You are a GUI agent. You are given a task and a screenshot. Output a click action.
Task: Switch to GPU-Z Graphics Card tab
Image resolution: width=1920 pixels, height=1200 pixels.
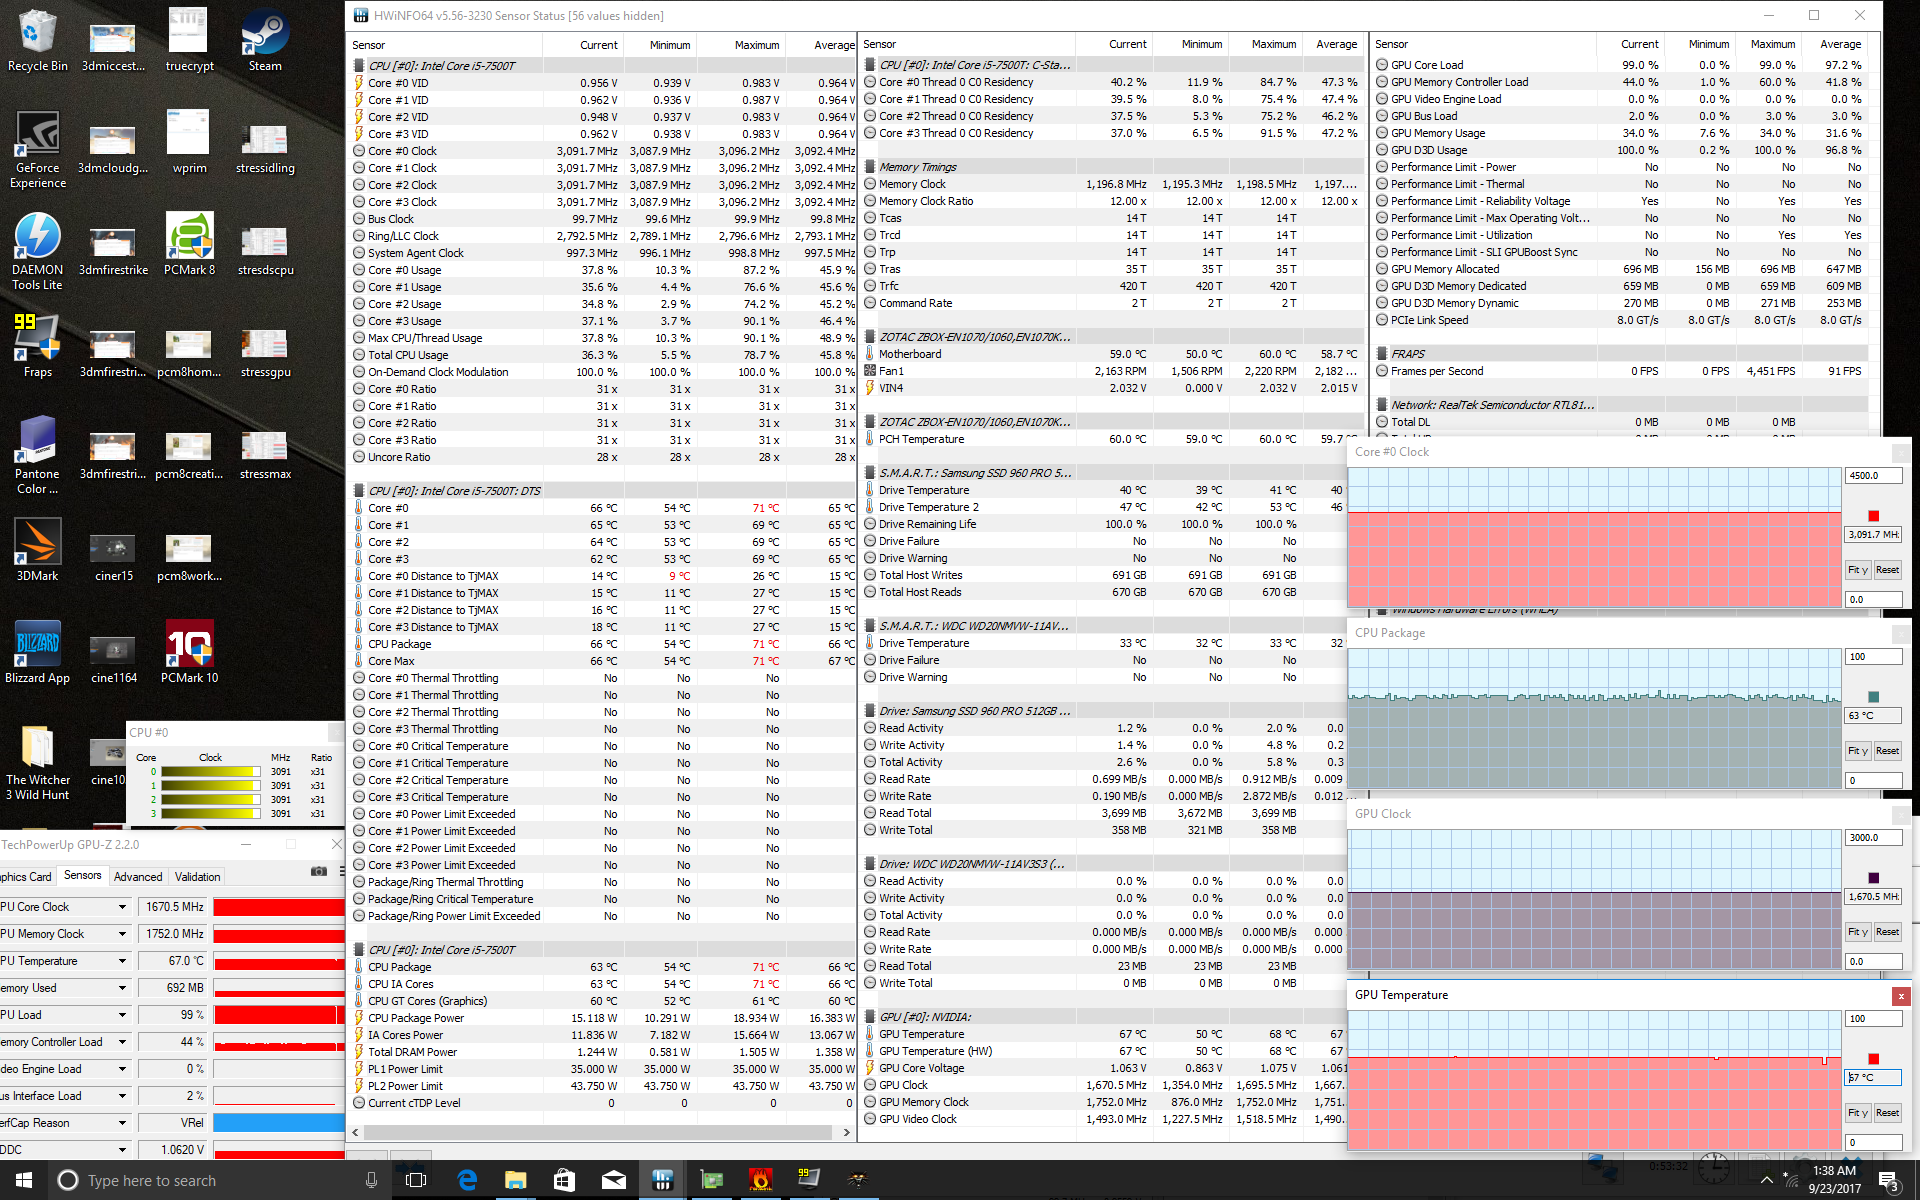click(26, 877)
